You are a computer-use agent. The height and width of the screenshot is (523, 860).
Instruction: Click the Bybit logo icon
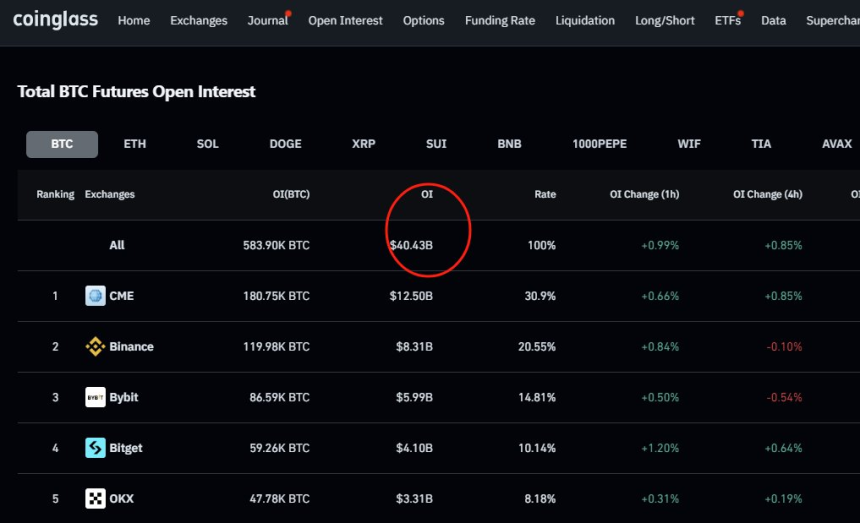(95, 397)
